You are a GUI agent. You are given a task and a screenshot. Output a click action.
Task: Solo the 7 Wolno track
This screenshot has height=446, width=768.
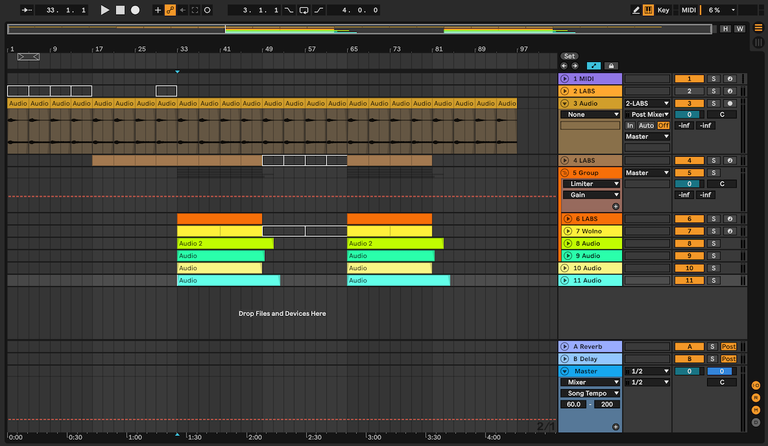(714, 231)
